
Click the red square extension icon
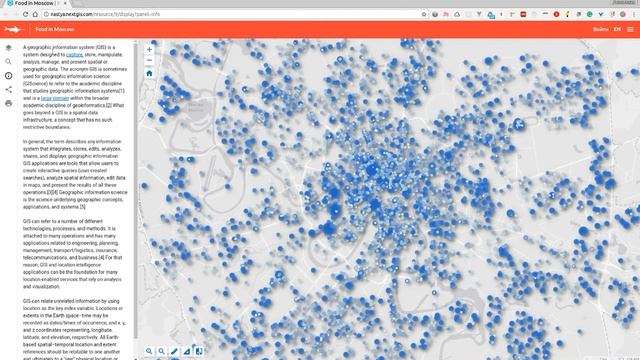pyautogui.click(x=523, y=14)
